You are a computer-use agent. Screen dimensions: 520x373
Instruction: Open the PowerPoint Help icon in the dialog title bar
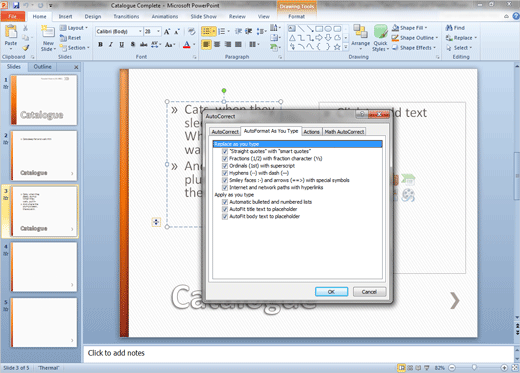[x=362, y=114]
